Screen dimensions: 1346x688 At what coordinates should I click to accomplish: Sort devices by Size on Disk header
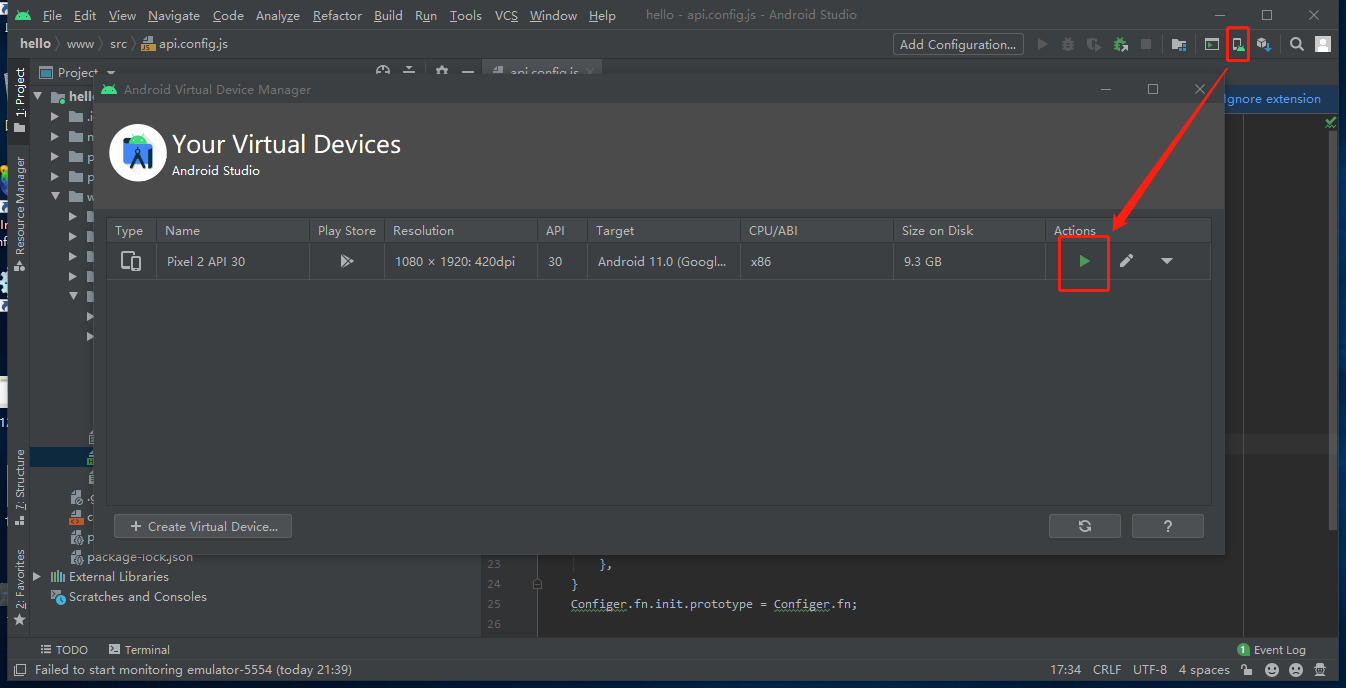(x=968, y=230)
